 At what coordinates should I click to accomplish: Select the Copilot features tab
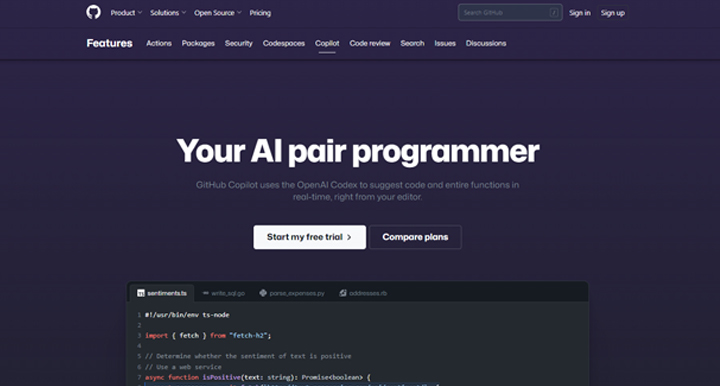[x=327, y=43]
